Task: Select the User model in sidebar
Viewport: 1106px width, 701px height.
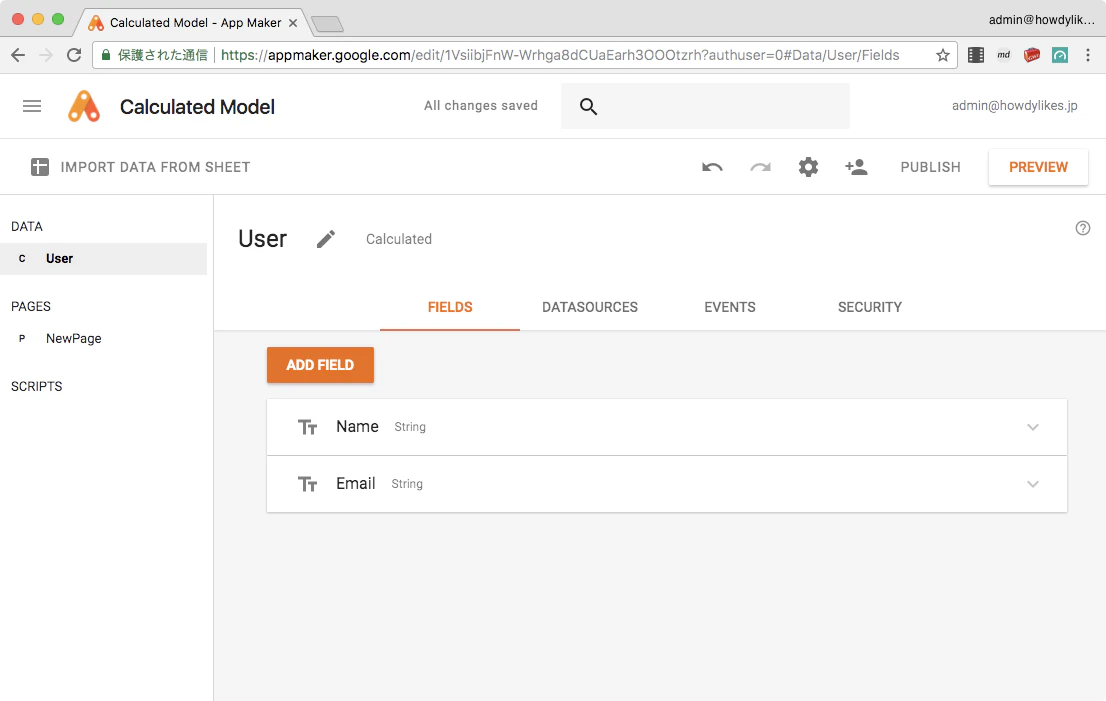Action: [x=103, y=259]
